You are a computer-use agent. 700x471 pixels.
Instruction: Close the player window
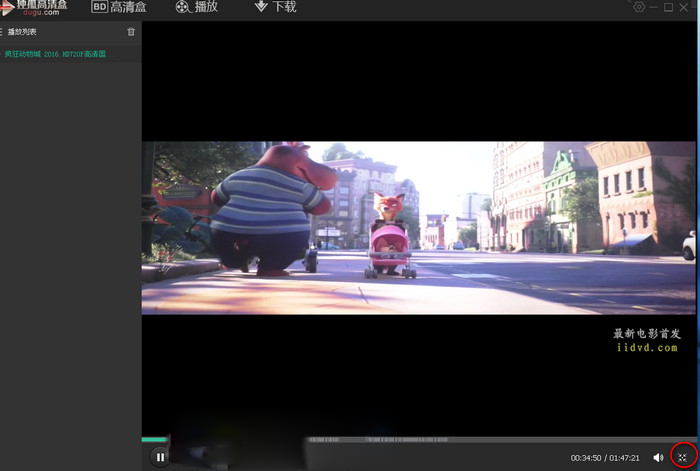(683, 7)
